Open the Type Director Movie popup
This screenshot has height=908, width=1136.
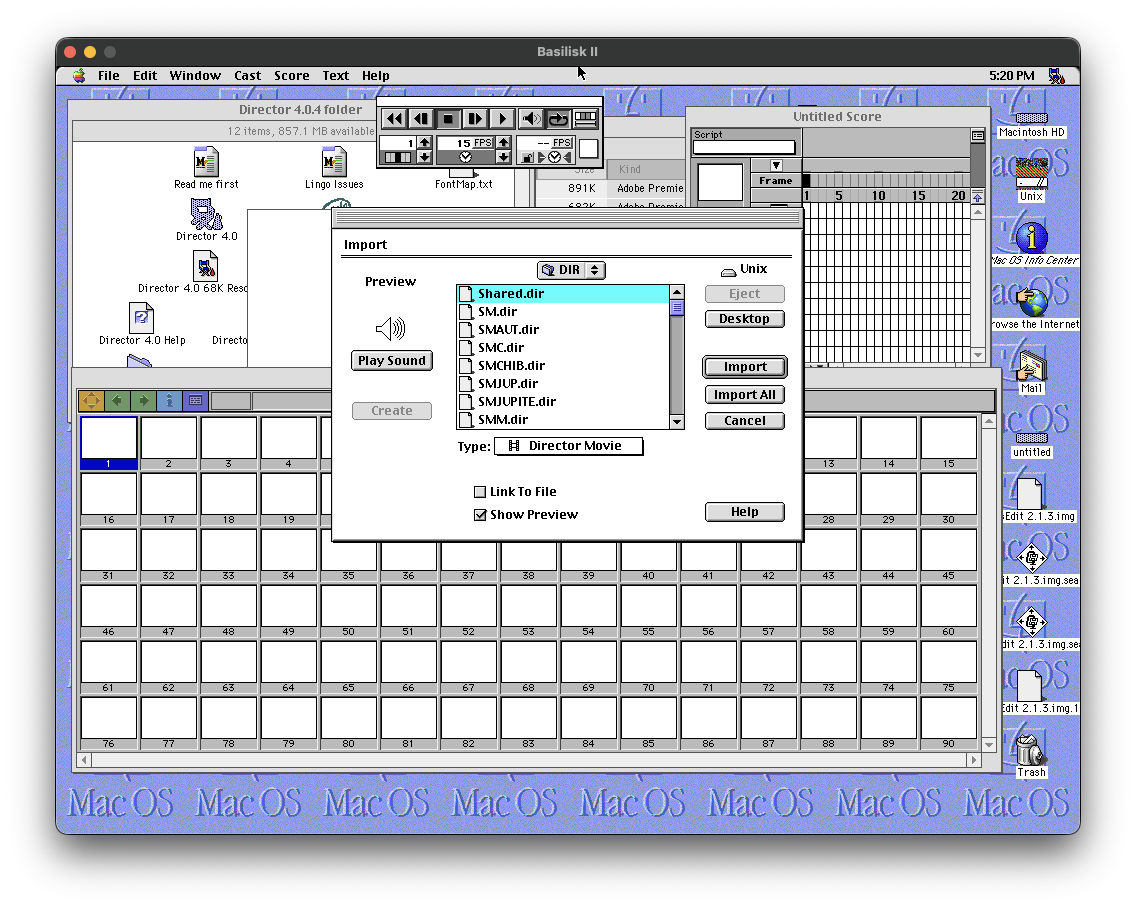(x=568, y=446)
